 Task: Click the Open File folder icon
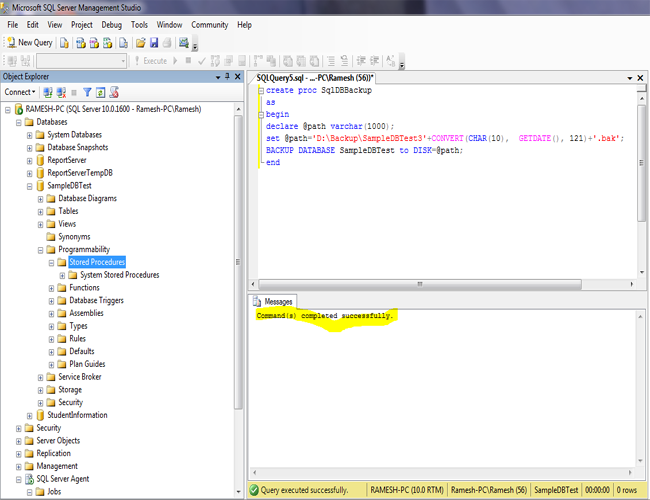click(x=141, y=43)
